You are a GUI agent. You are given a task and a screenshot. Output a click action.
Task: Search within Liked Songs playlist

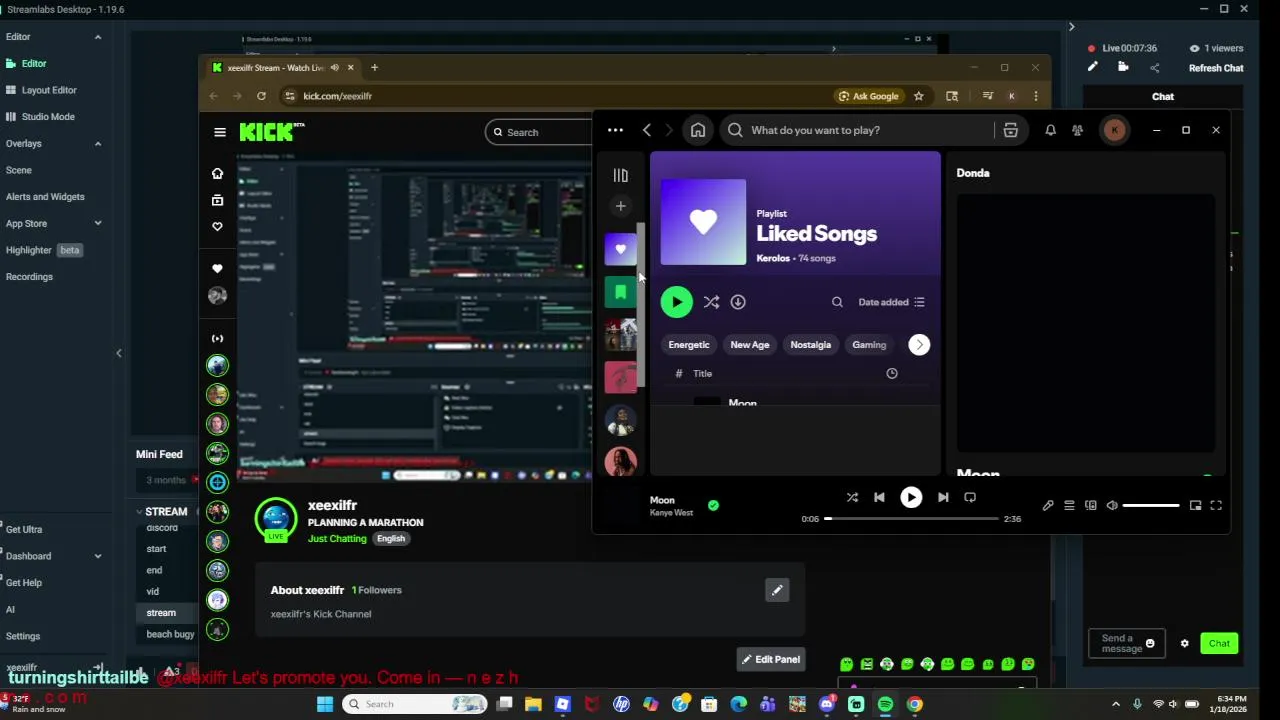click(837, 302)
